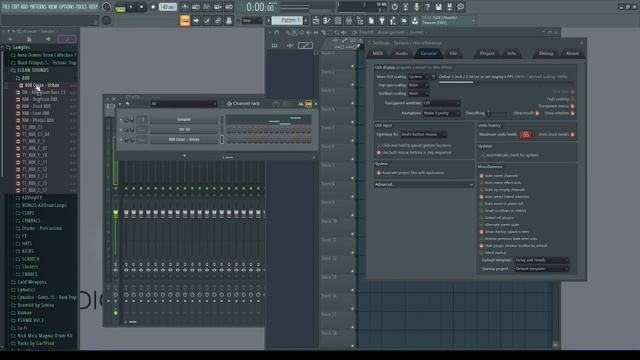Open the view playlist icon in toolbar
The image size is (640, 360).
(316, 20)
